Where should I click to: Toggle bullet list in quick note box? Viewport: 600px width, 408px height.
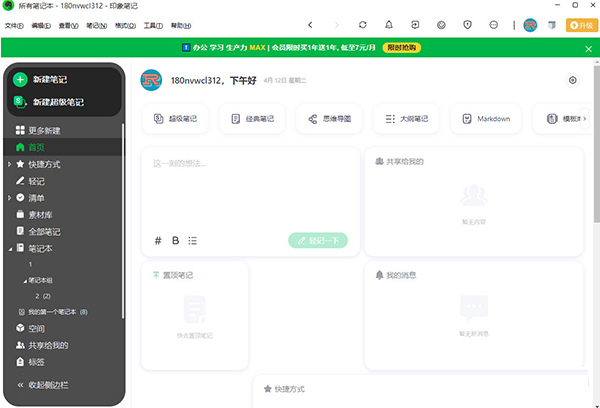(x=192, y=240)
